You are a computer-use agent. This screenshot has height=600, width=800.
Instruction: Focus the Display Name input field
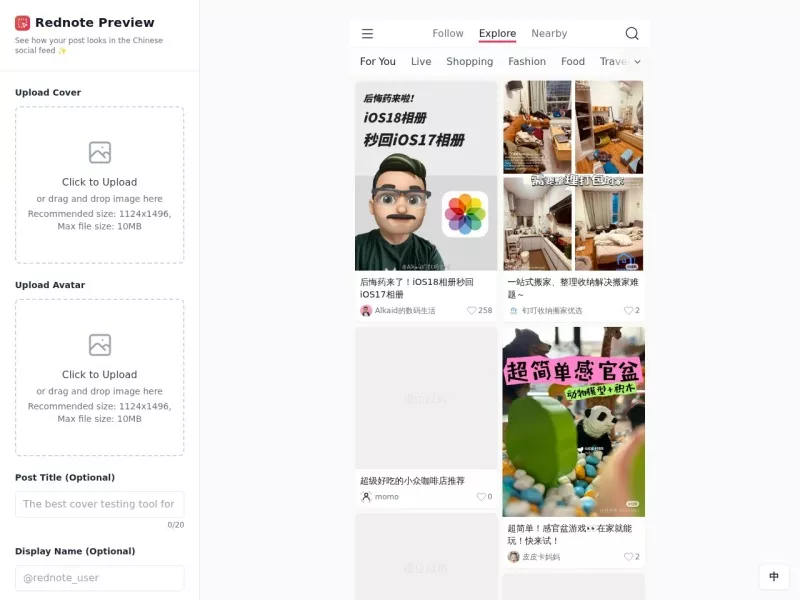(99, 578)
